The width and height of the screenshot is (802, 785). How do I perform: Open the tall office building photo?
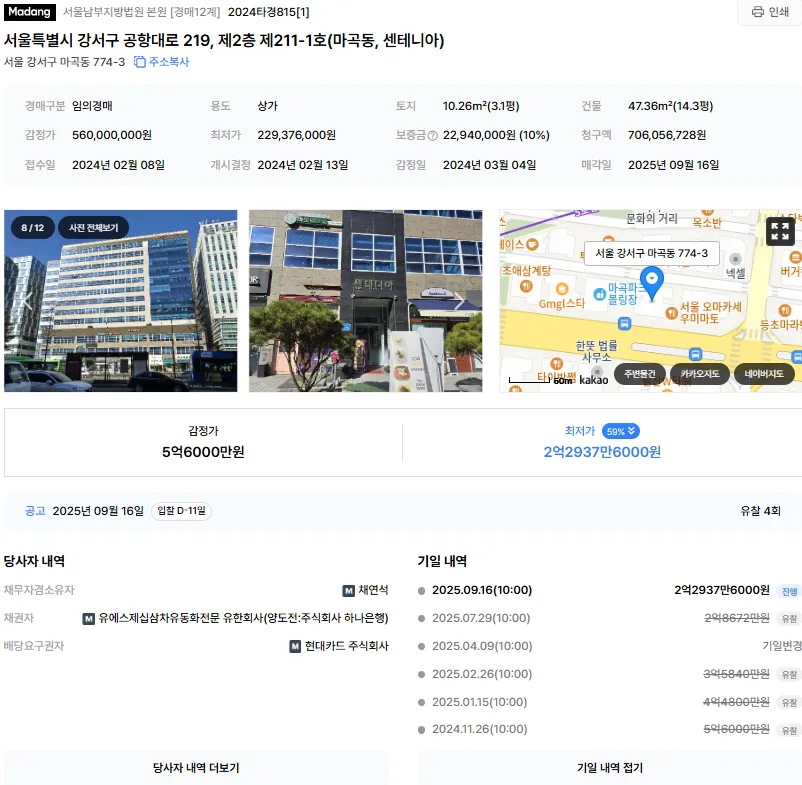coord(121,301)
